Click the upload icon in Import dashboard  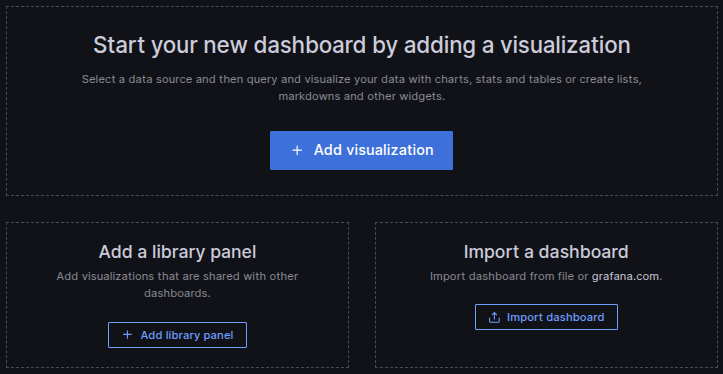tap(494, 317)
